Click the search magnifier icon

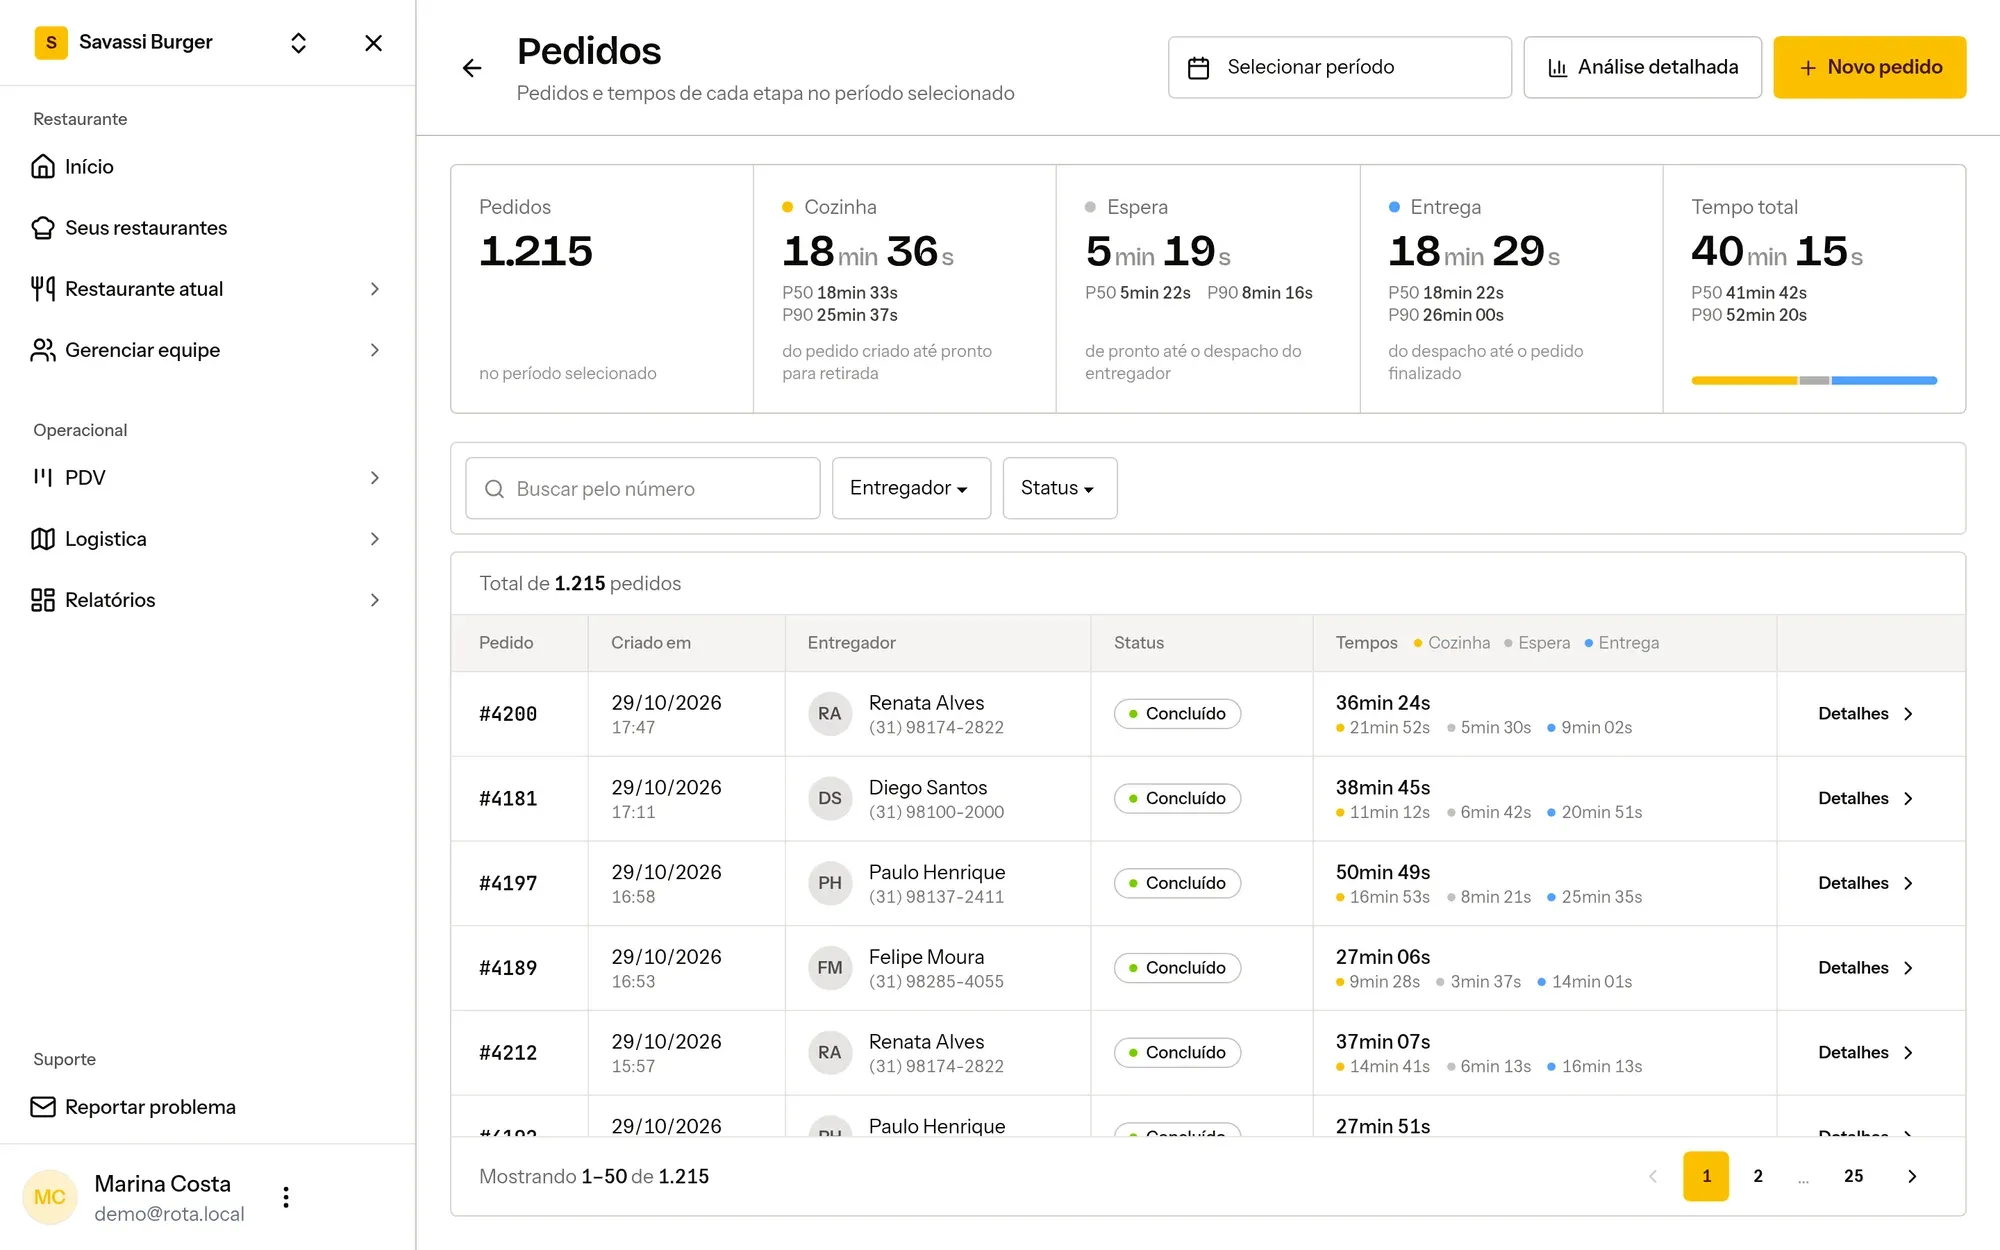click(x=494, y=488)
